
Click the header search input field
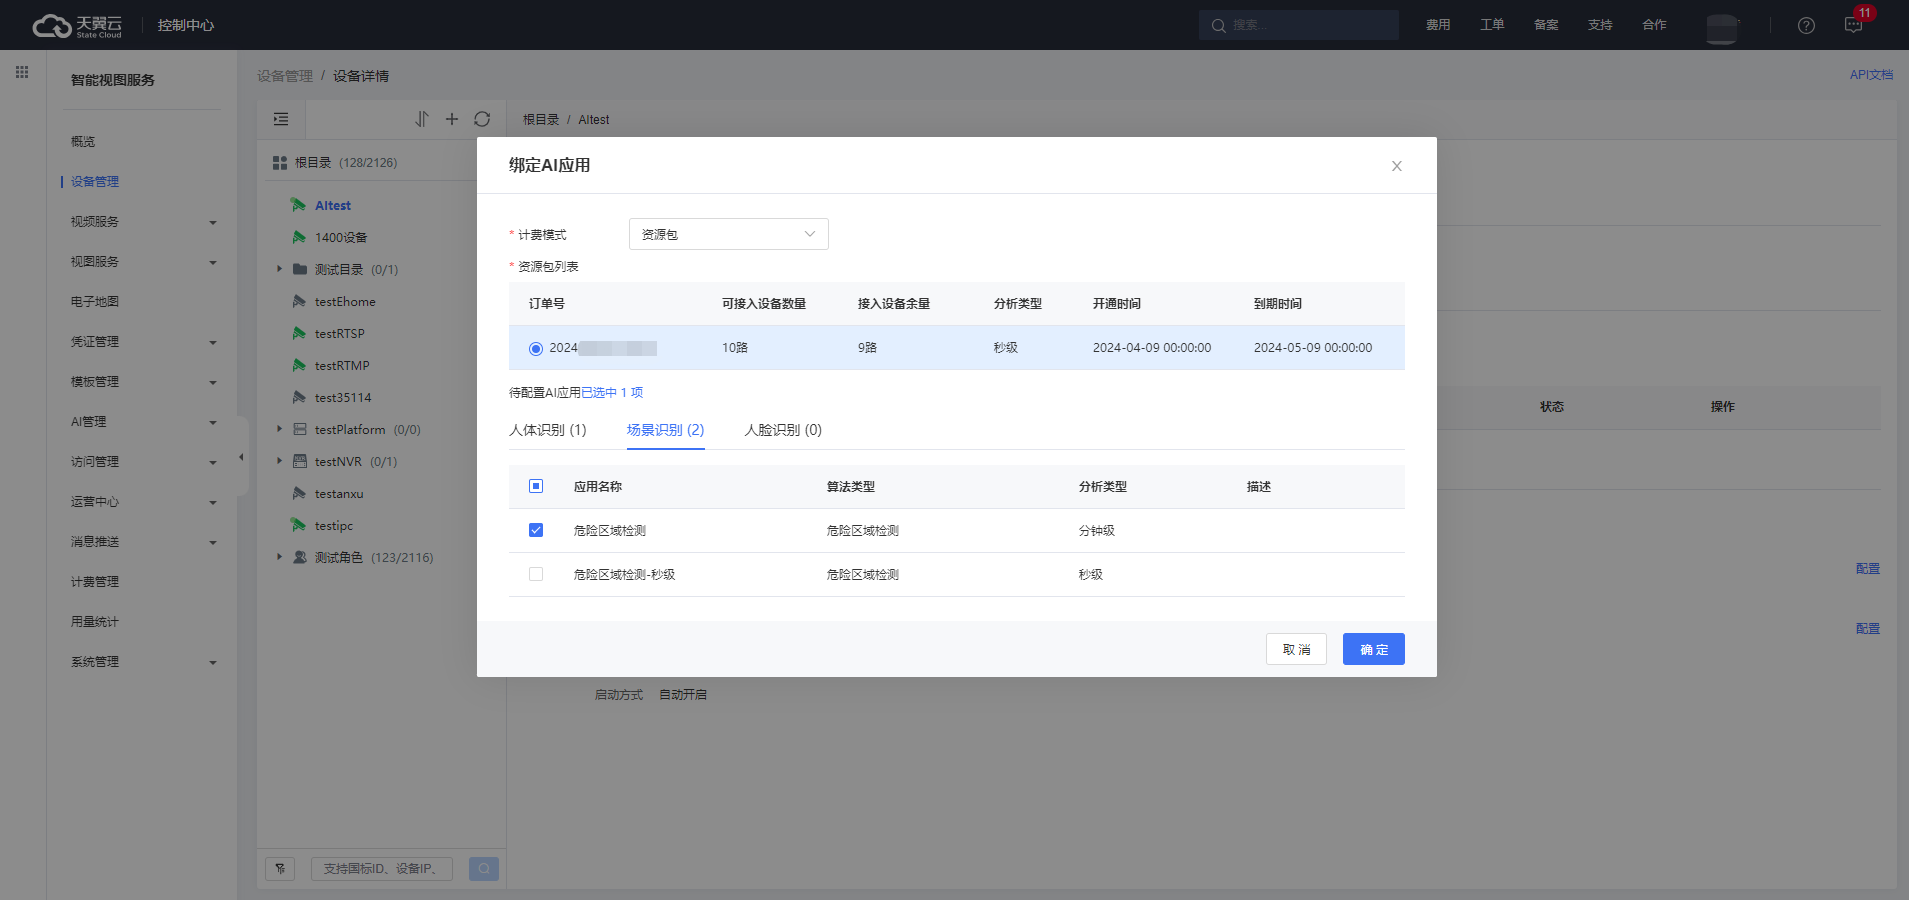pos(1299,25)
